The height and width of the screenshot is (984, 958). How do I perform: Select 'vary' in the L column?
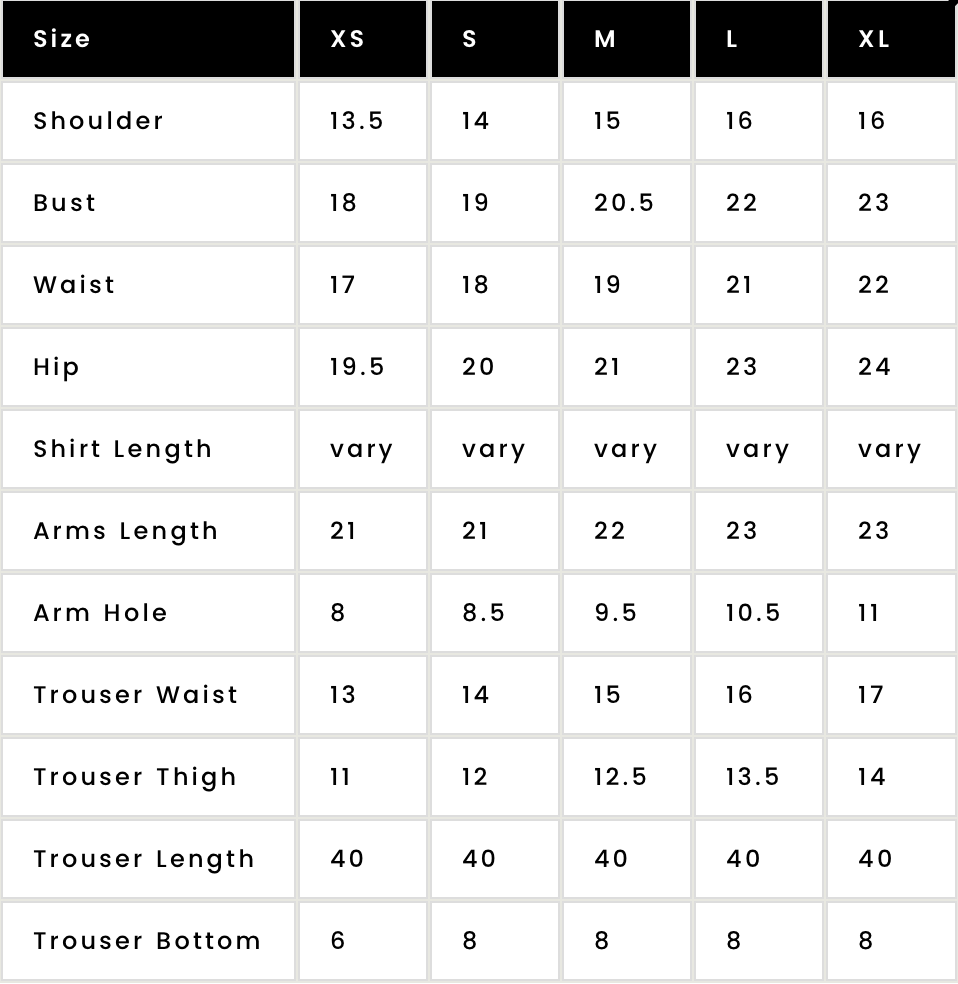[x=758, y=450]
